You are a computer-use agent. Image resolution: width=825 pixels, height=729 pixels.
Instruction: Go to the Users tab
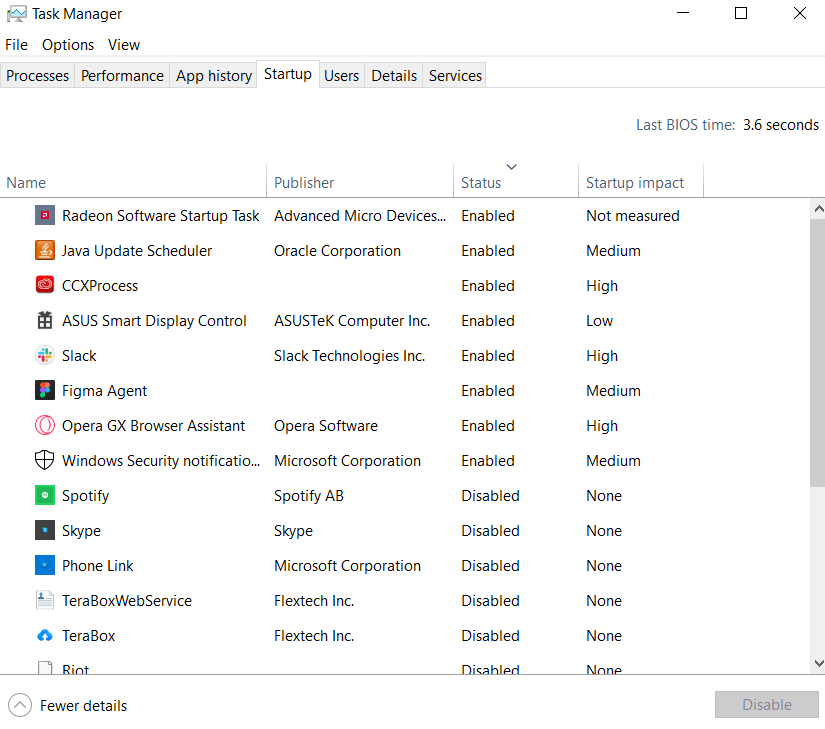pyautogui.click(x=341, y=76)
